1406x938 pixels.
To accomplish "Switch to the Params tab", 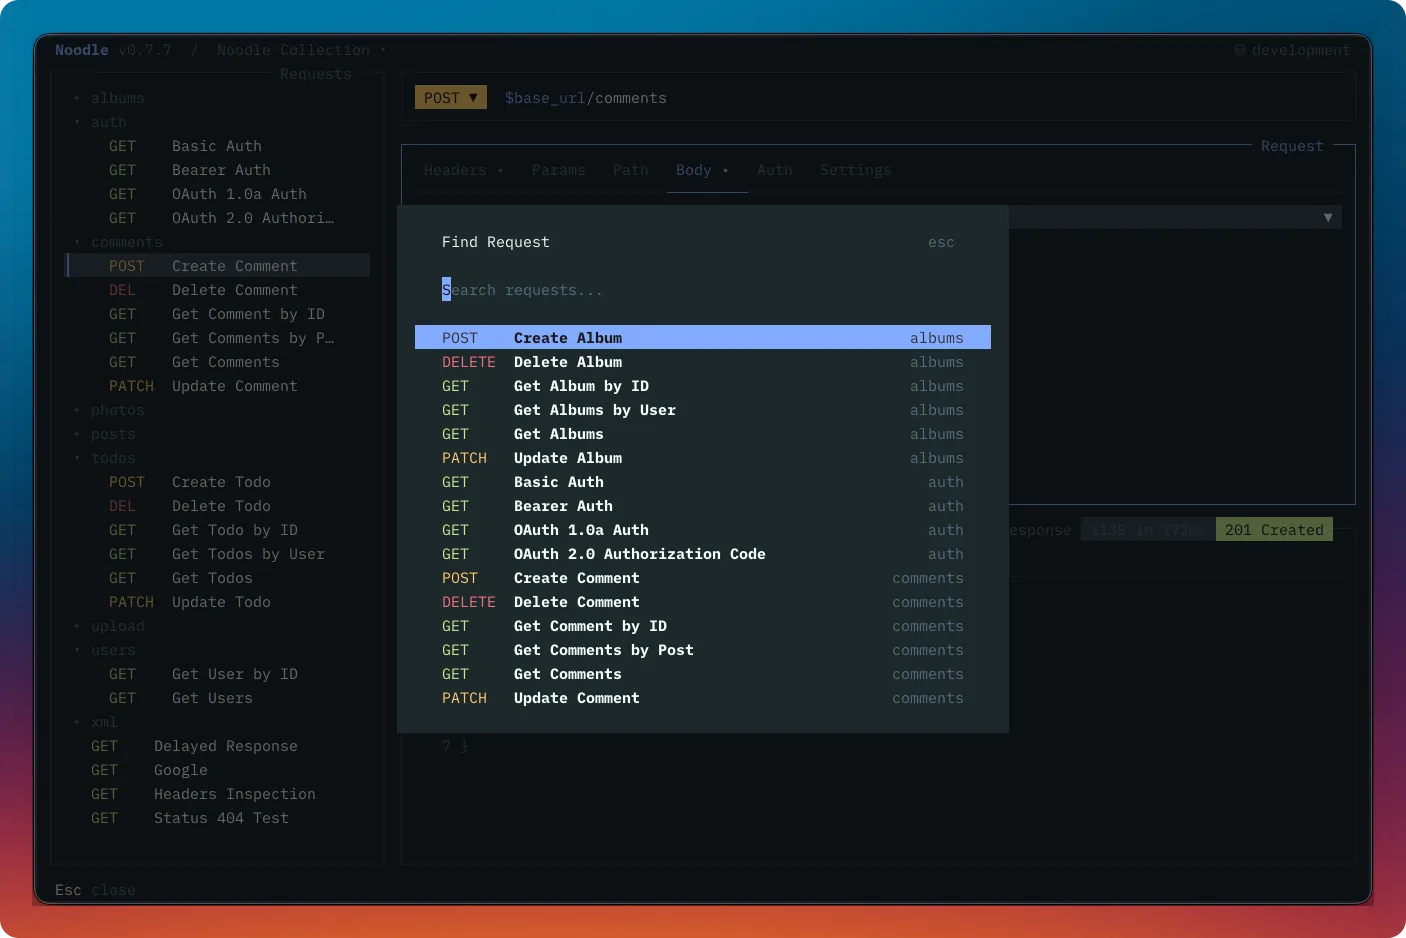I will 558,170.
